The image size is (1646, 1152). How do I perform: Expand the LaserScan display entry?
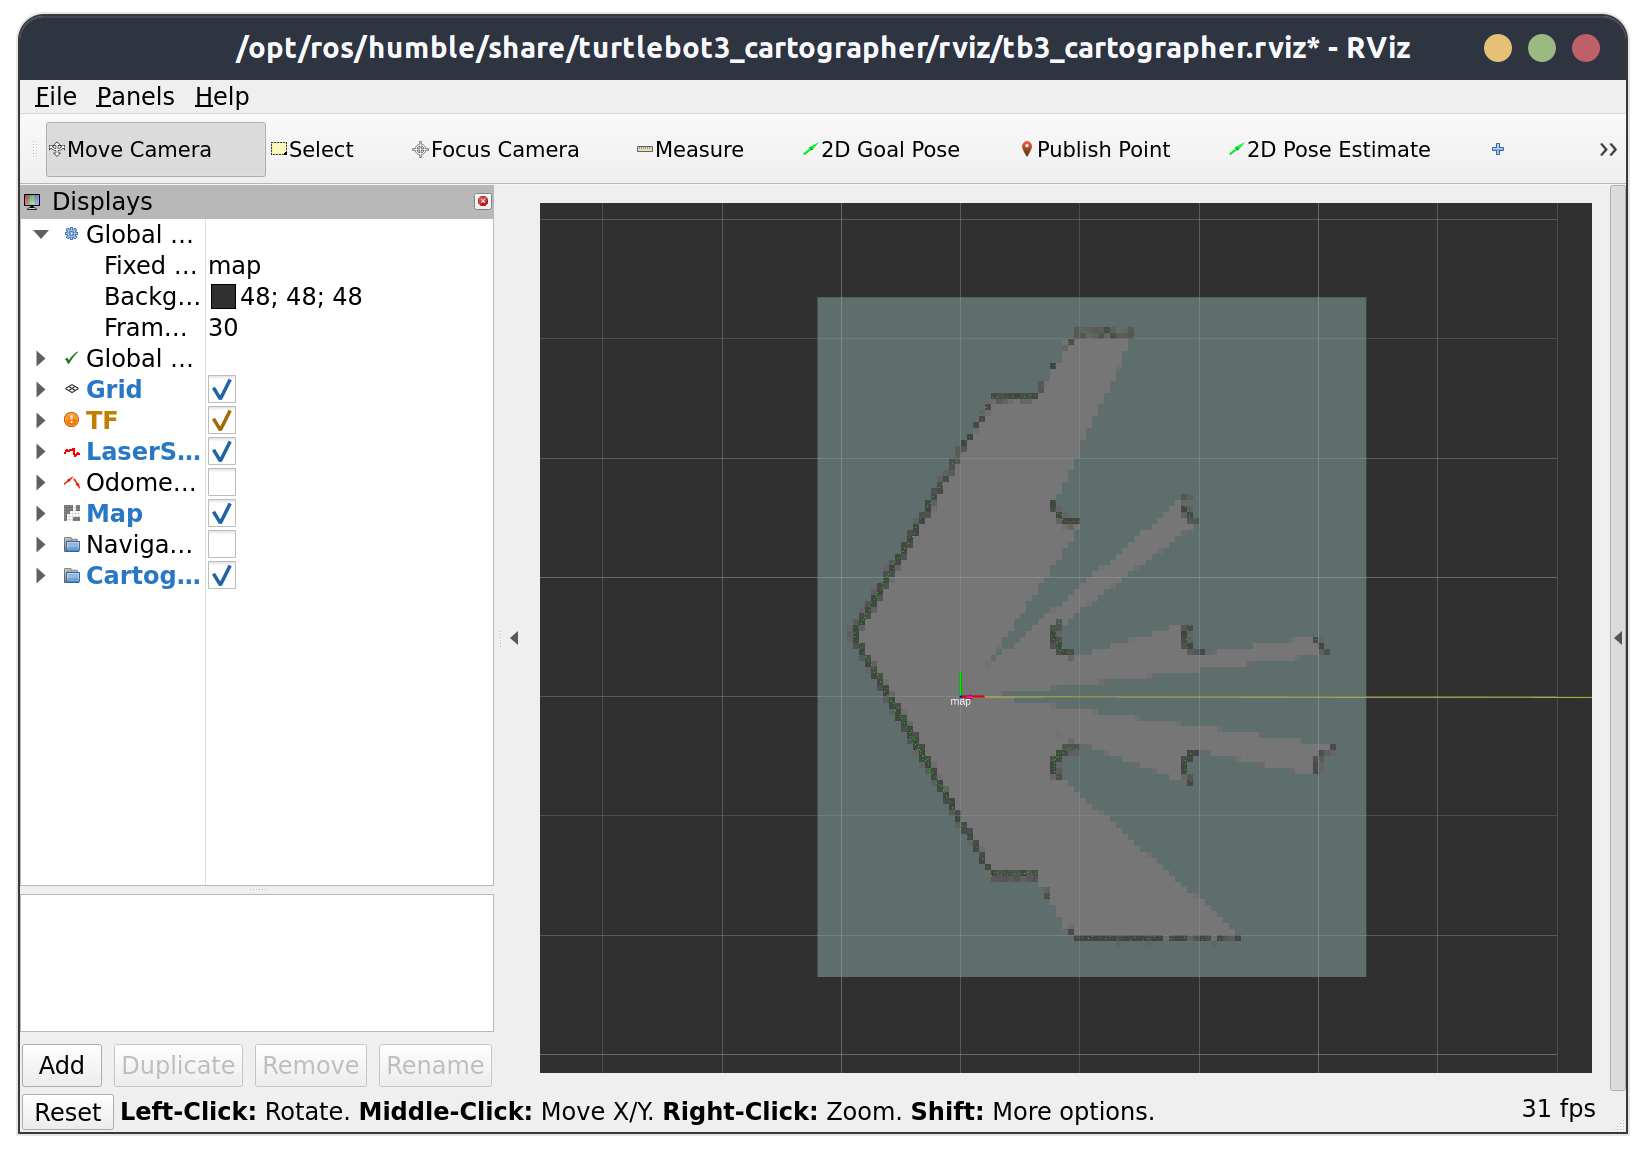click(41, 452)
